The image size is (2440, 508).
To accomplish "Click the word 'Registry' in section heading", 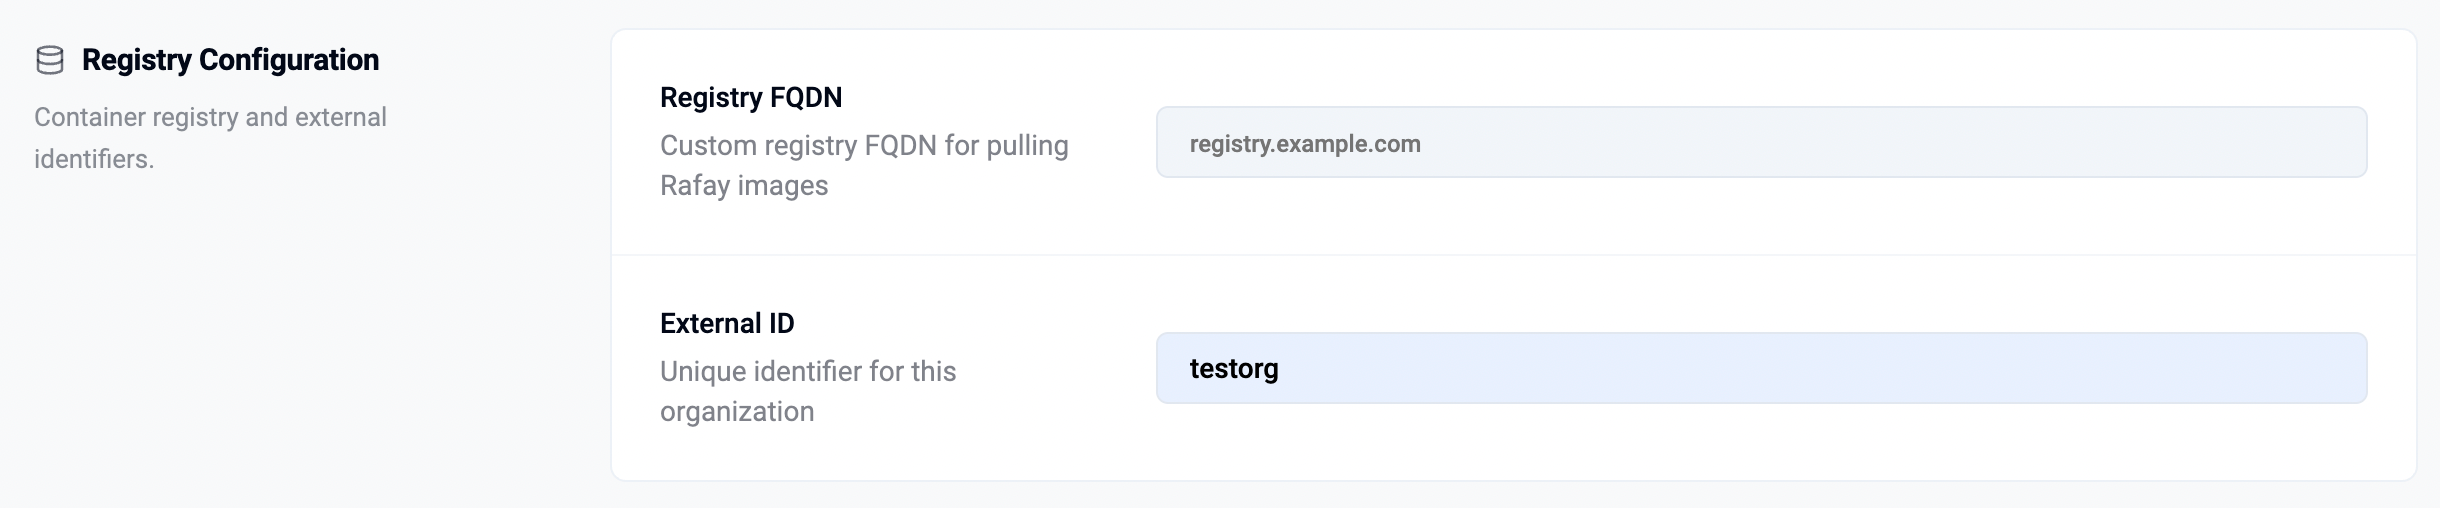I will (x=136, y=60).
